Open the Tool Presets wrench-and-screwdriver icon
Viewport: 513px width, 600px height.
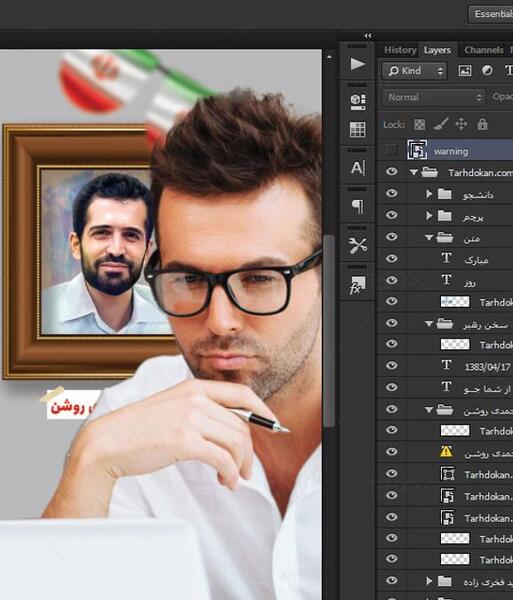tap(358, 245)
